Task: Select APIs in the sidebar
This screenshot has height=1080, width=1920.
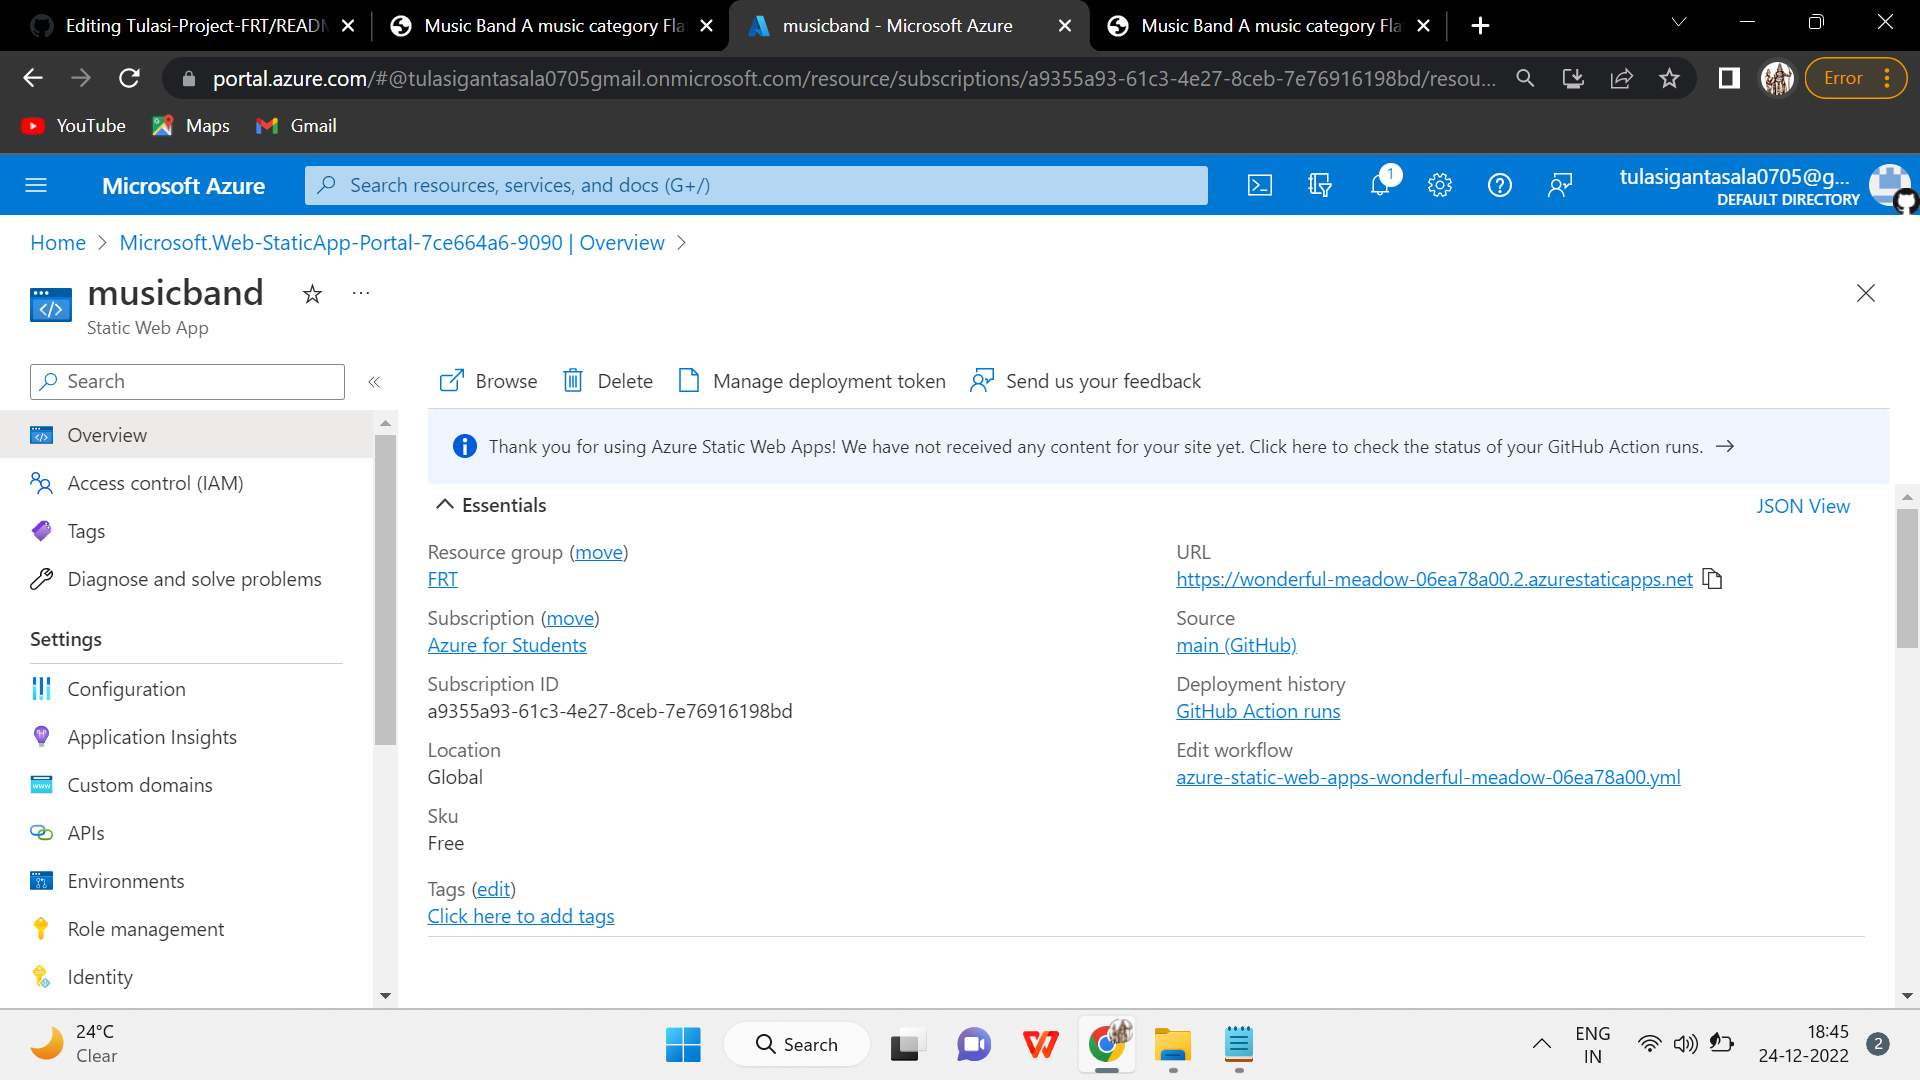Action: tap(85, 832)
